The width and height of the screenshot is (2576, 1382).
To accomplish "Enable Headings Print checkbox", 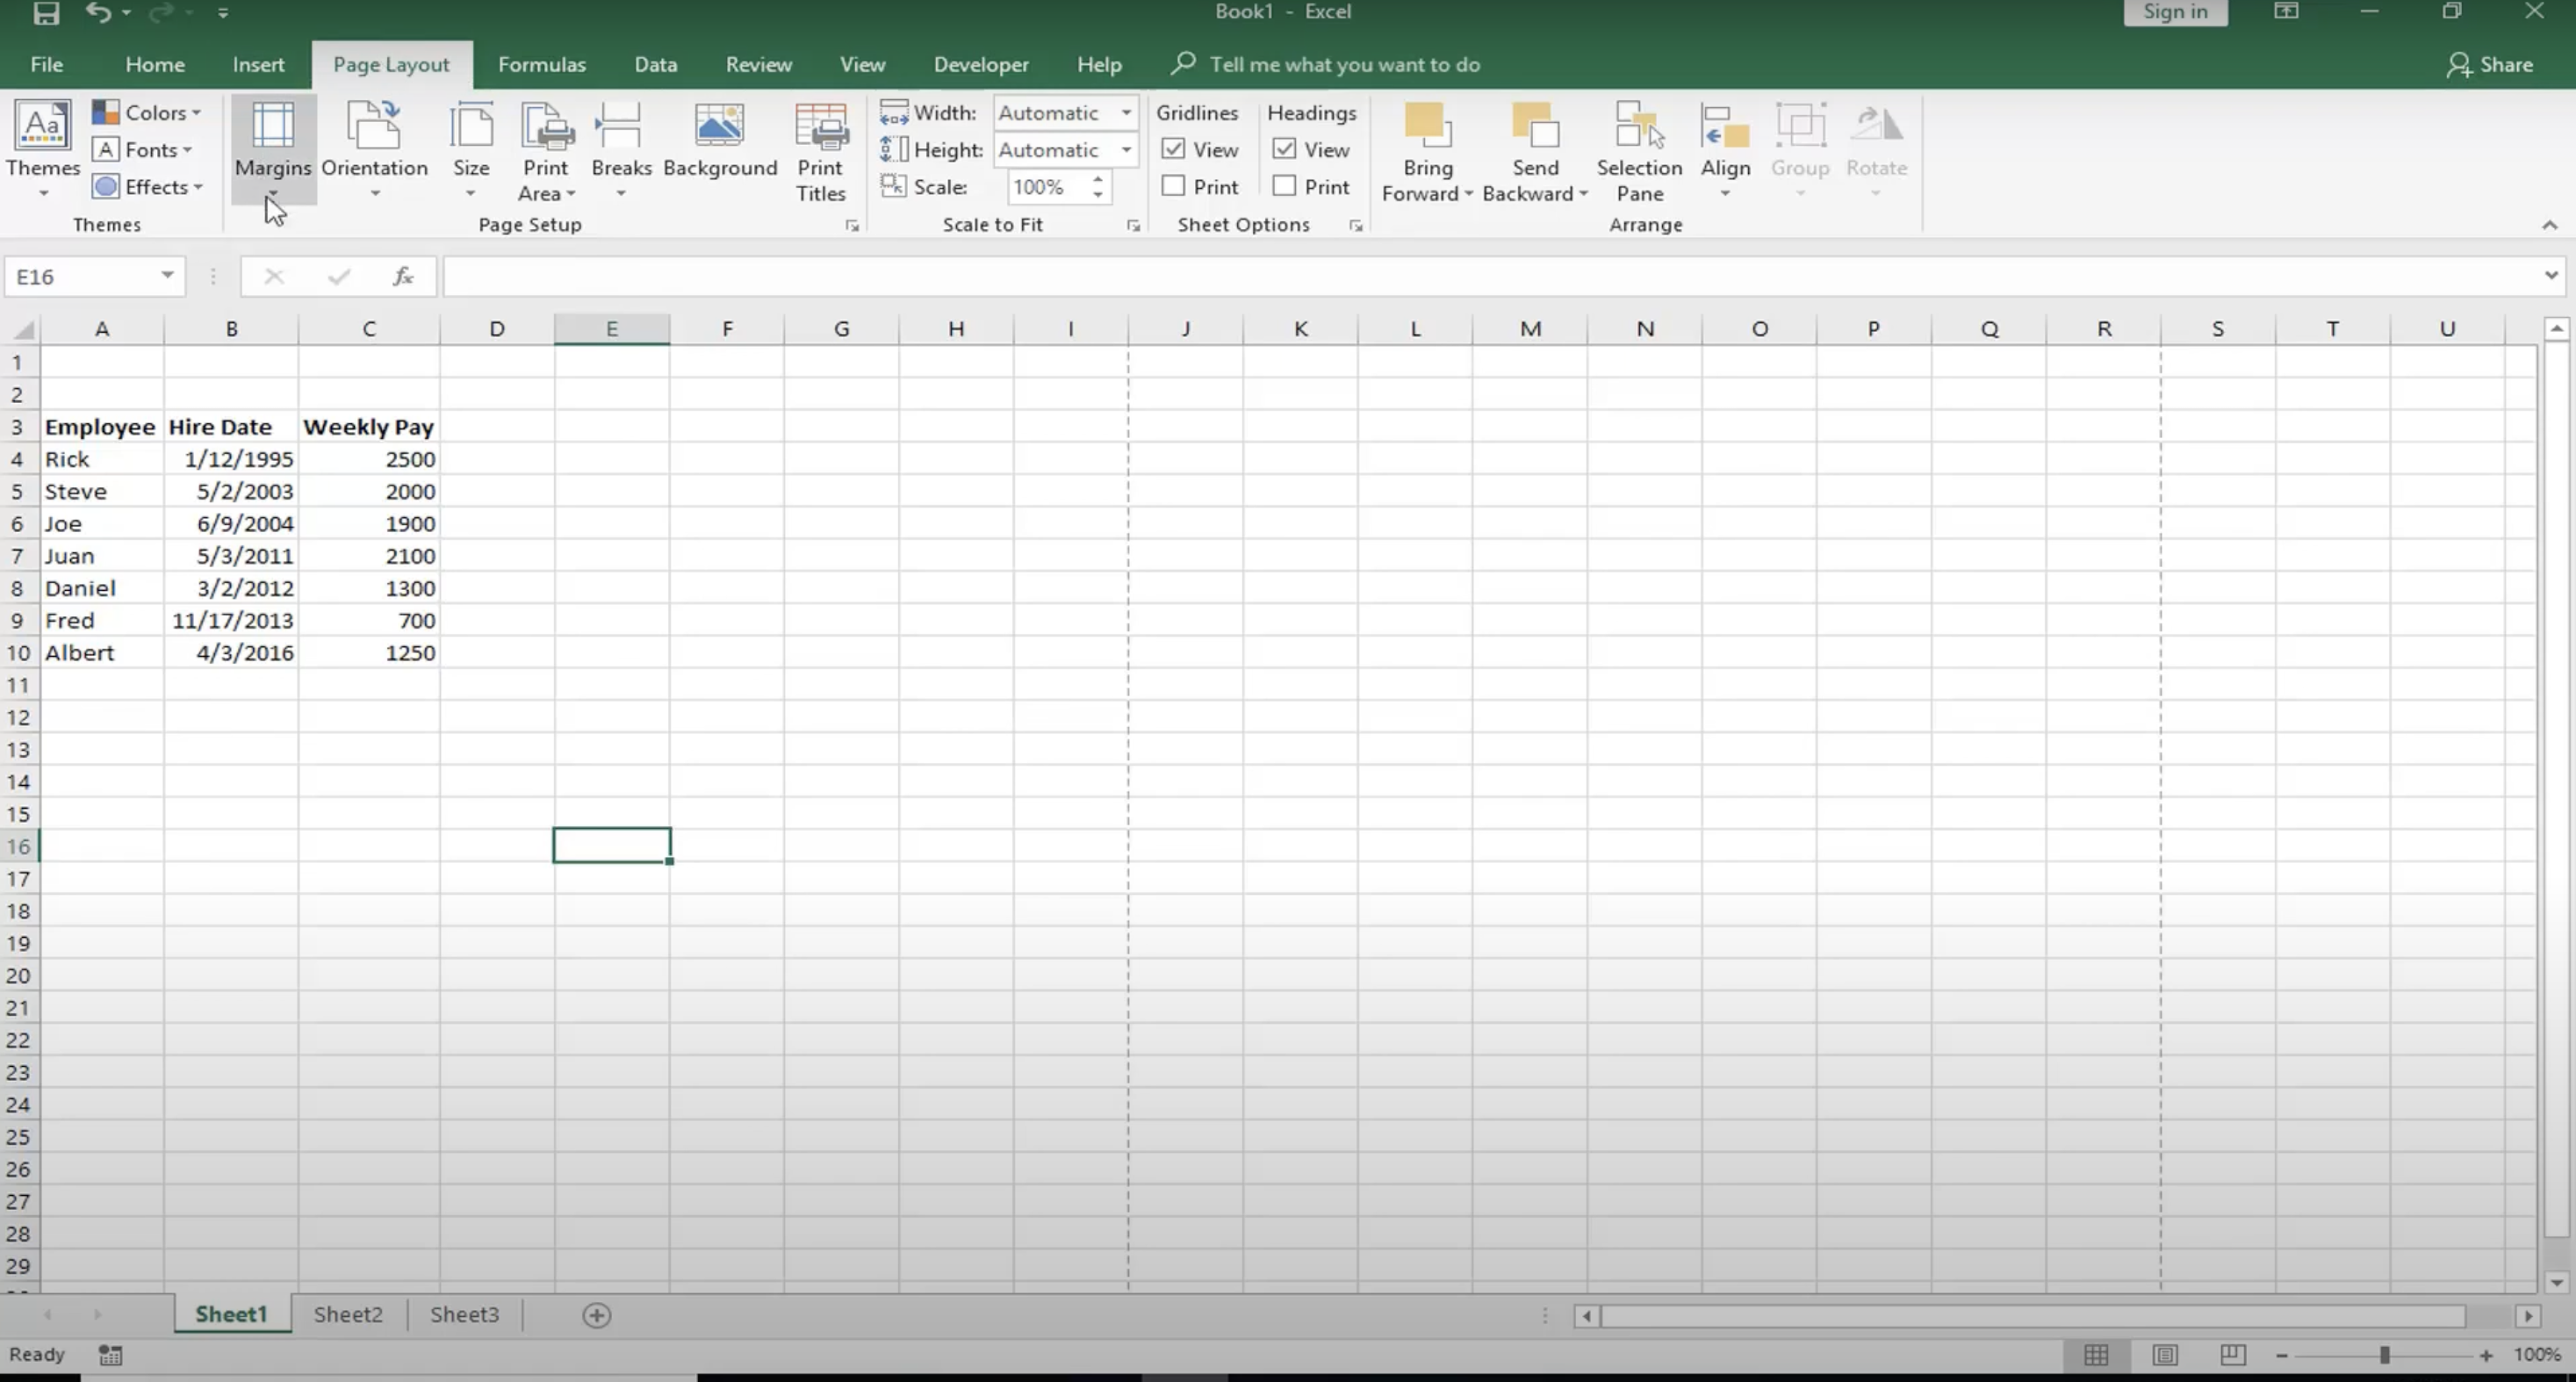I will click(x=1285, y=186).
